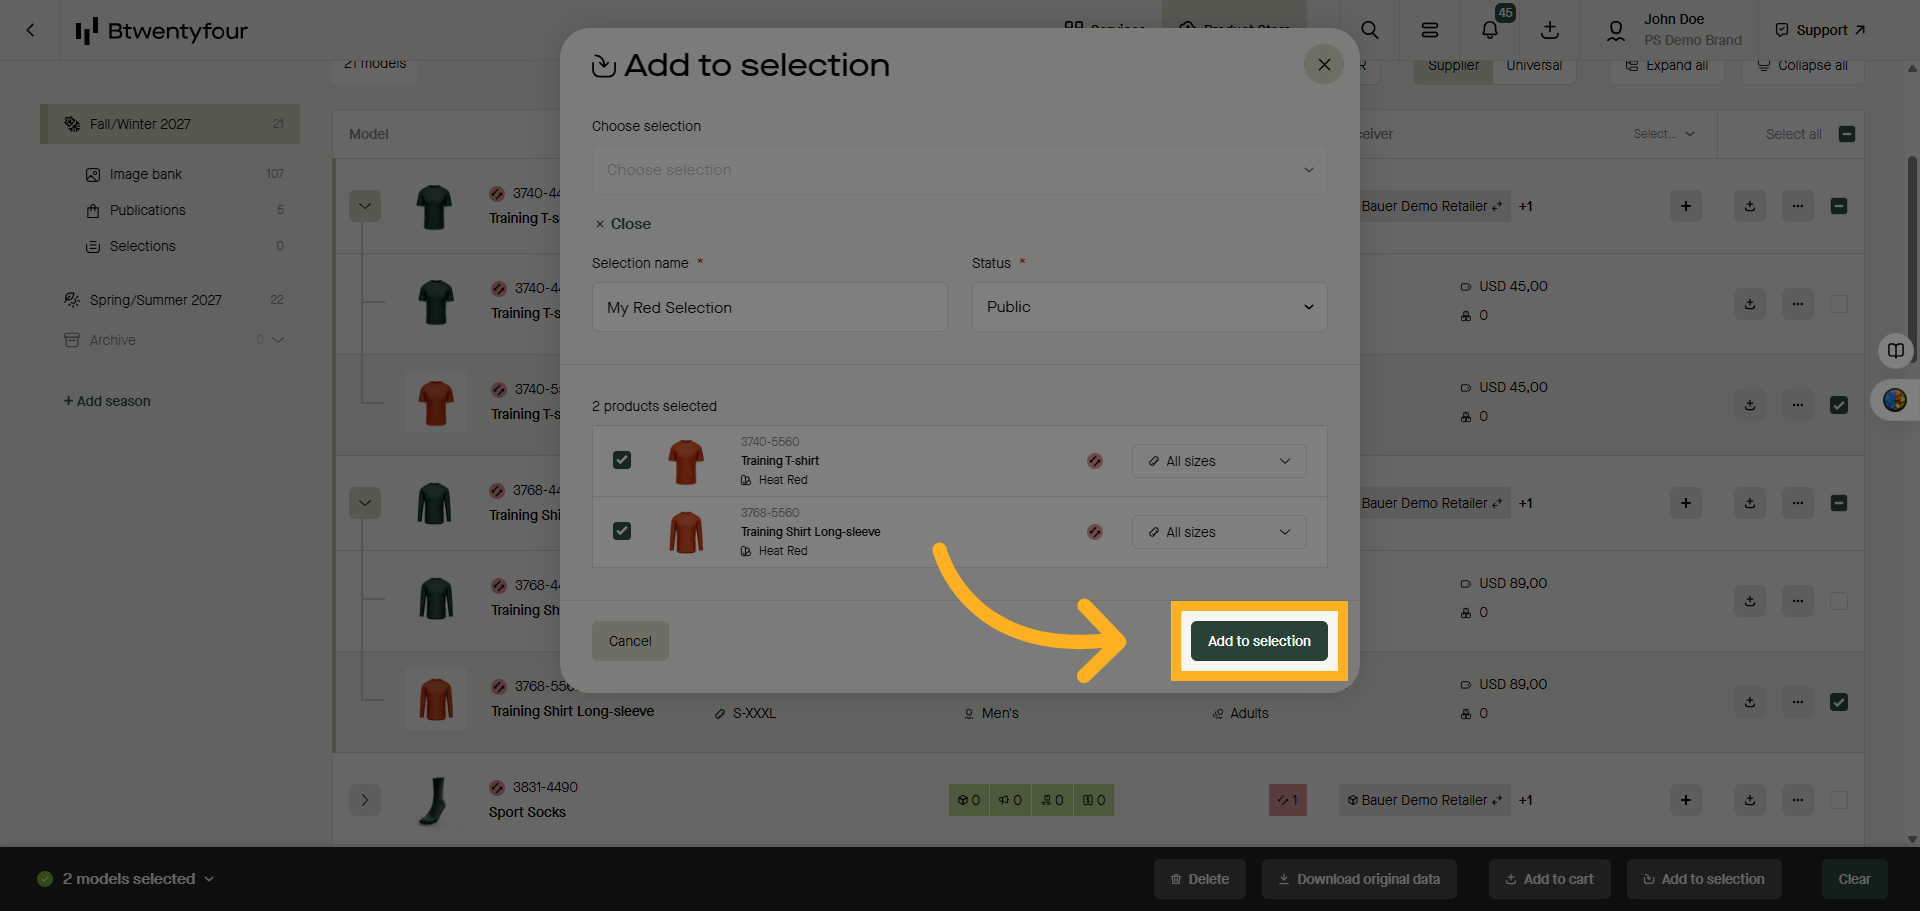Open the Status dropdown set to Public
1920x911 pixels.
click(x=1148, y=307)
